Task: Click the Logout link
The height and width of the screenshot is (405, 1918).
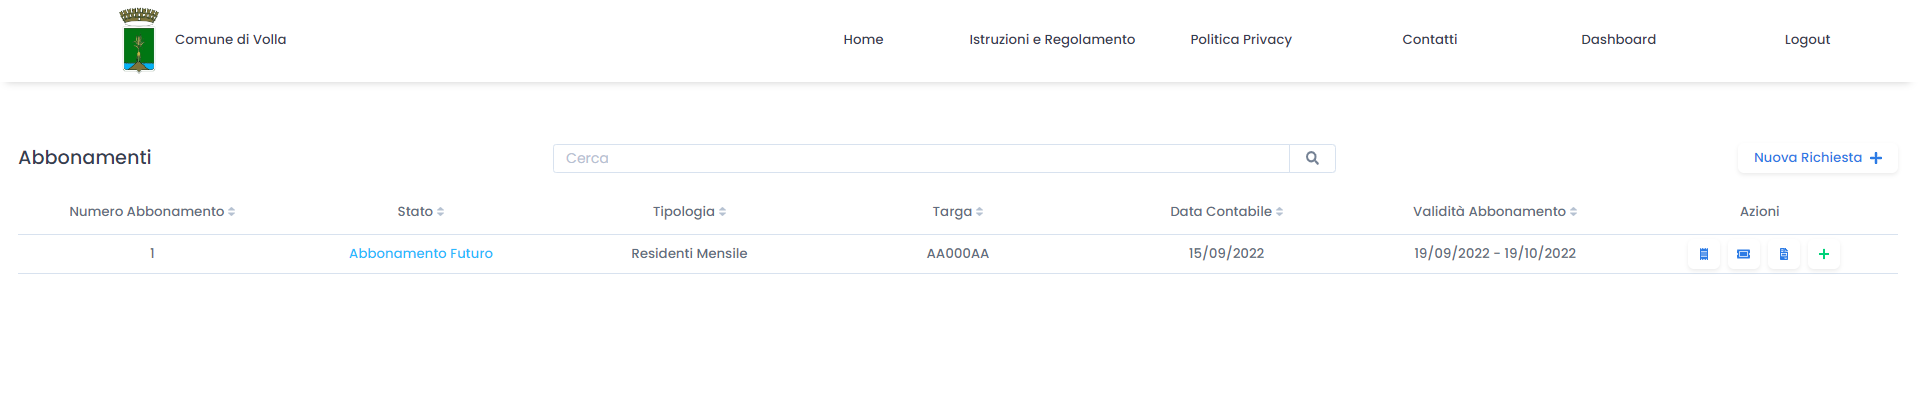Action: tap(1807, 40)
